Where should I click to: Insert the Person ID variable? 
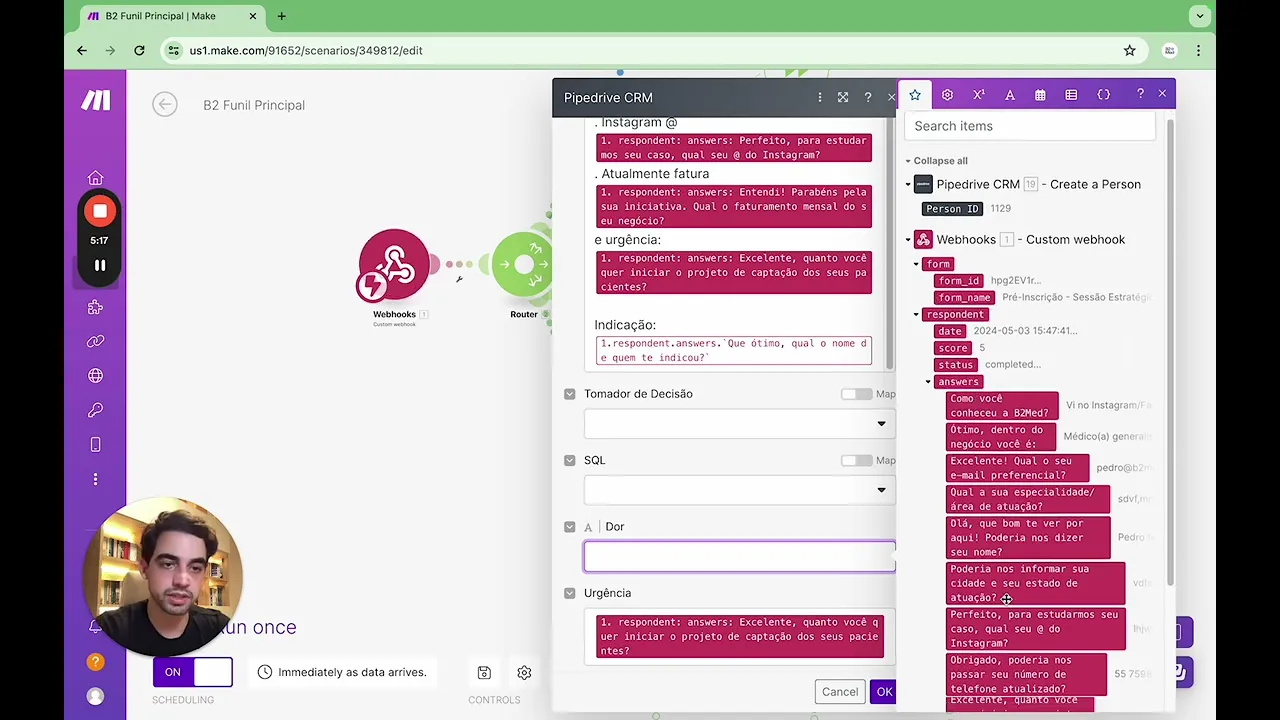[952, 209]
